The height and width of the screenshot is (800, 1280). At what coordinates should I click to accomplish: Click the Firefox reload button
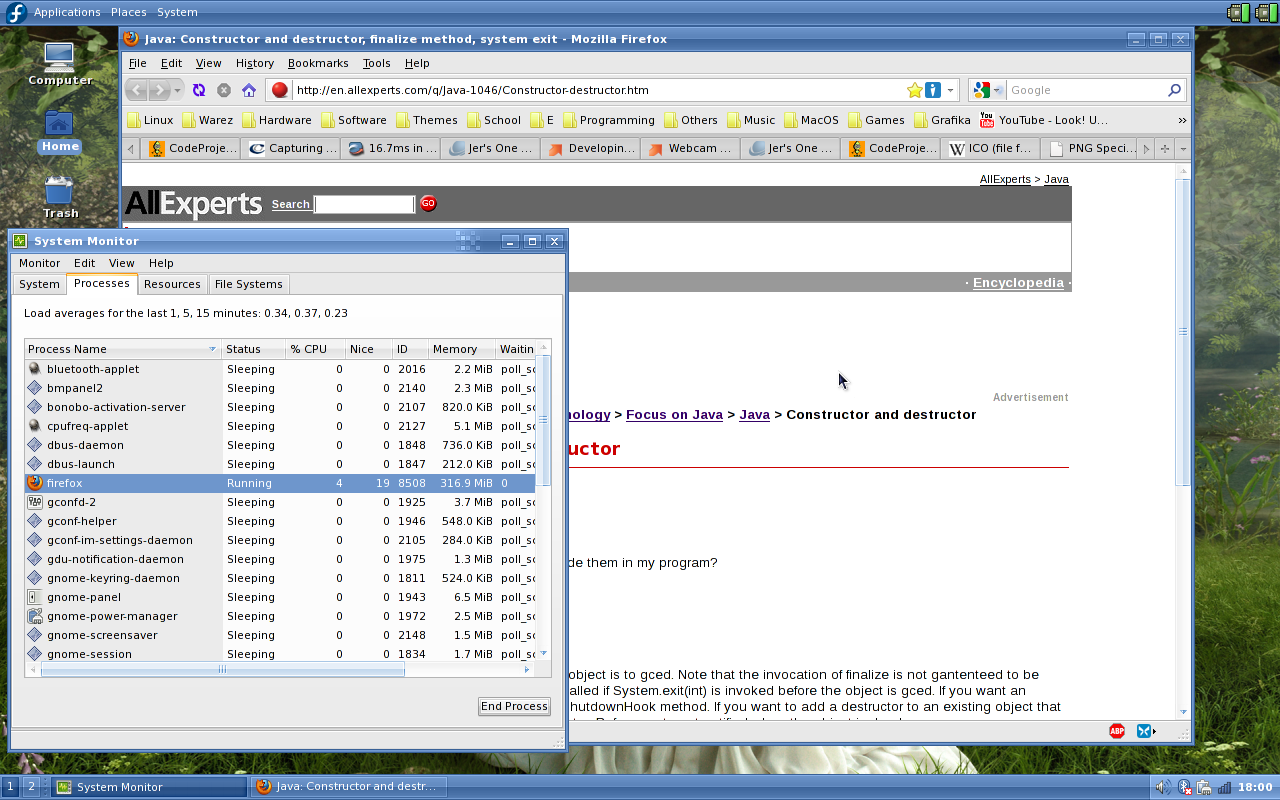coord(199,90)
